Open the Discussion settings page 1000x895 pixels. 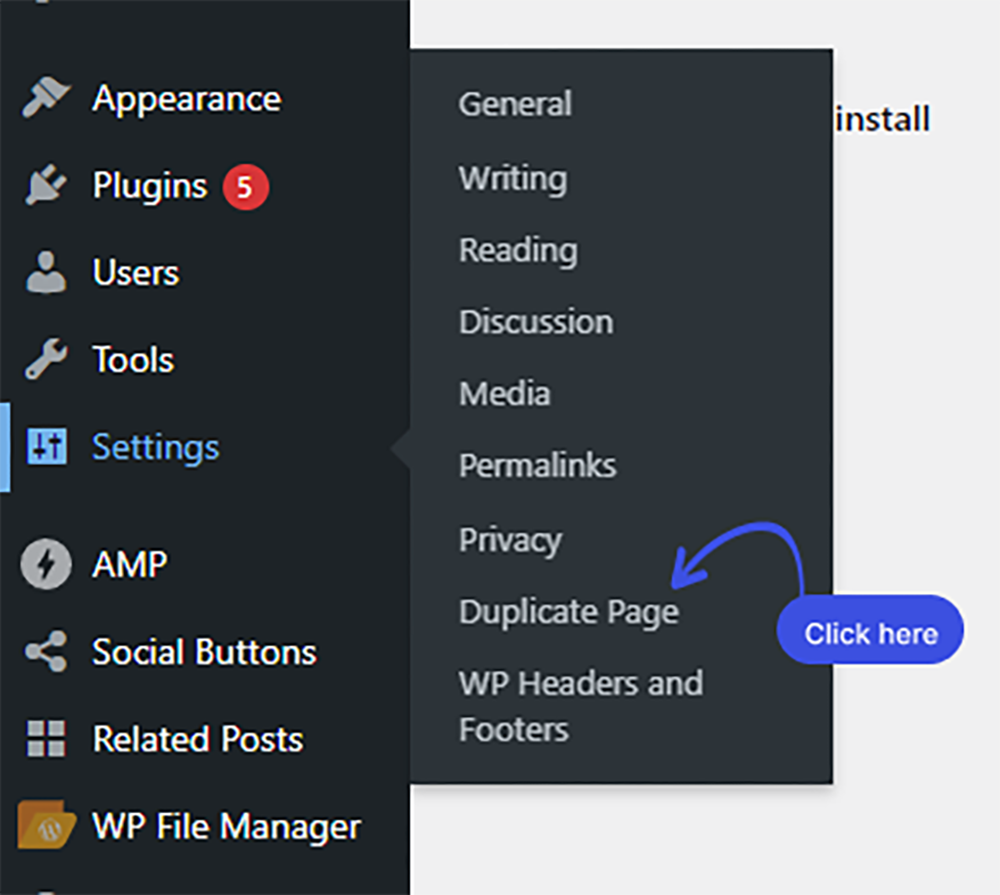coord(536,322)
